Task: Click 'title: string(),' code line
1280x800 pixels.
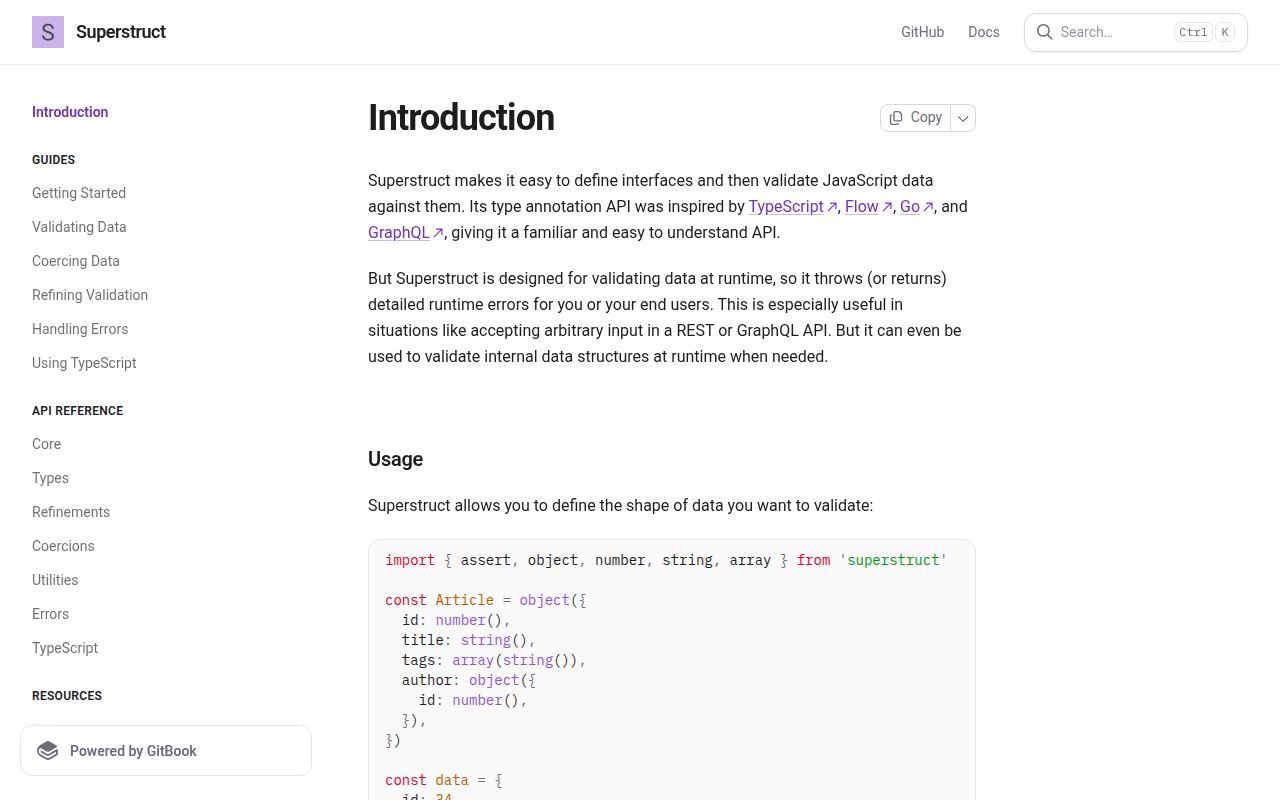Action: click(469, 640)
